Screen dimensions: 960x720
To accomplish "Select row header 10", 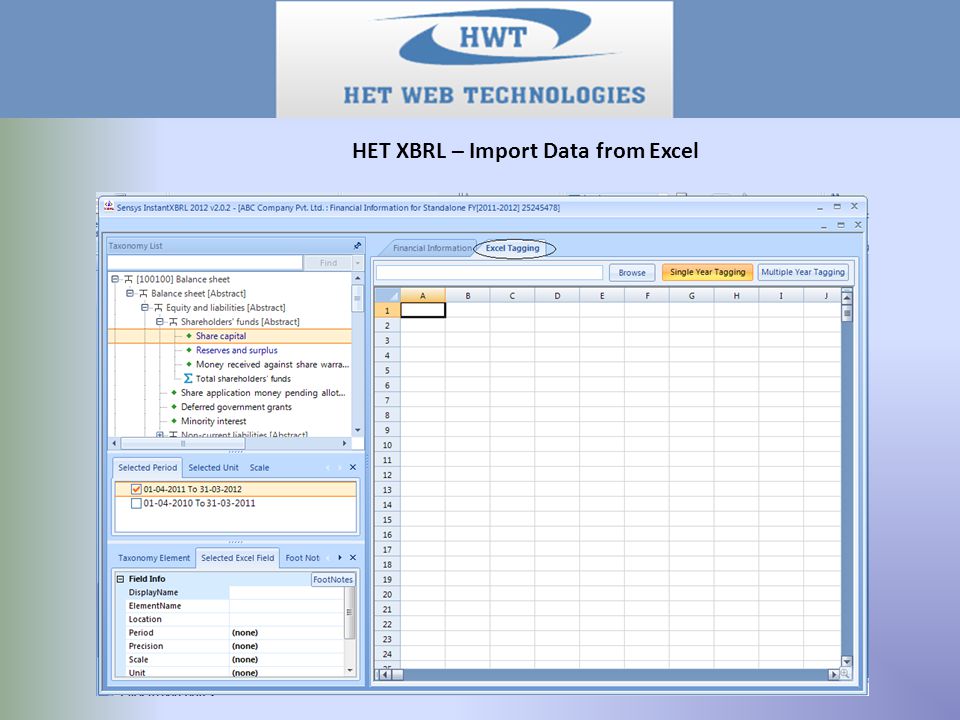I will [x=387, y=445].
